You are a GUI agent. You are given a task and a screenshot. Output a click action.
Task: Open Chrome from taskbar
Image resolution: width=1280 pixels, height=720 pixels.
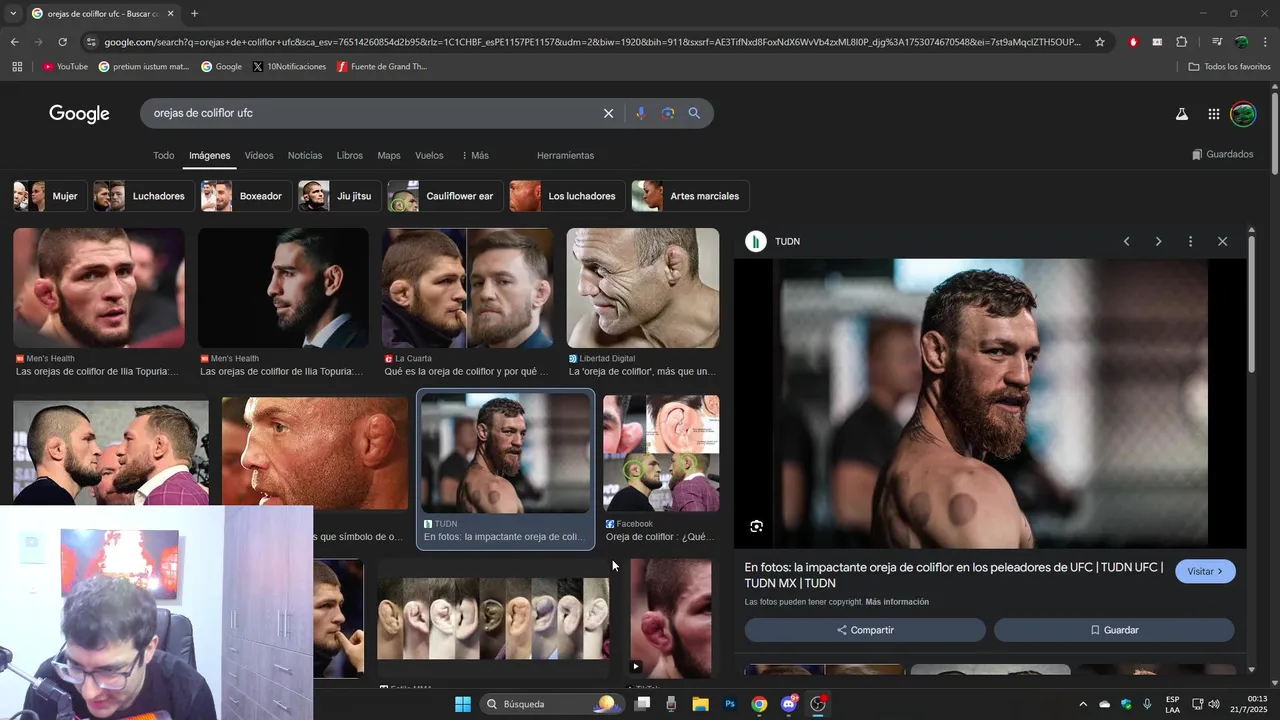coord(759,704)
